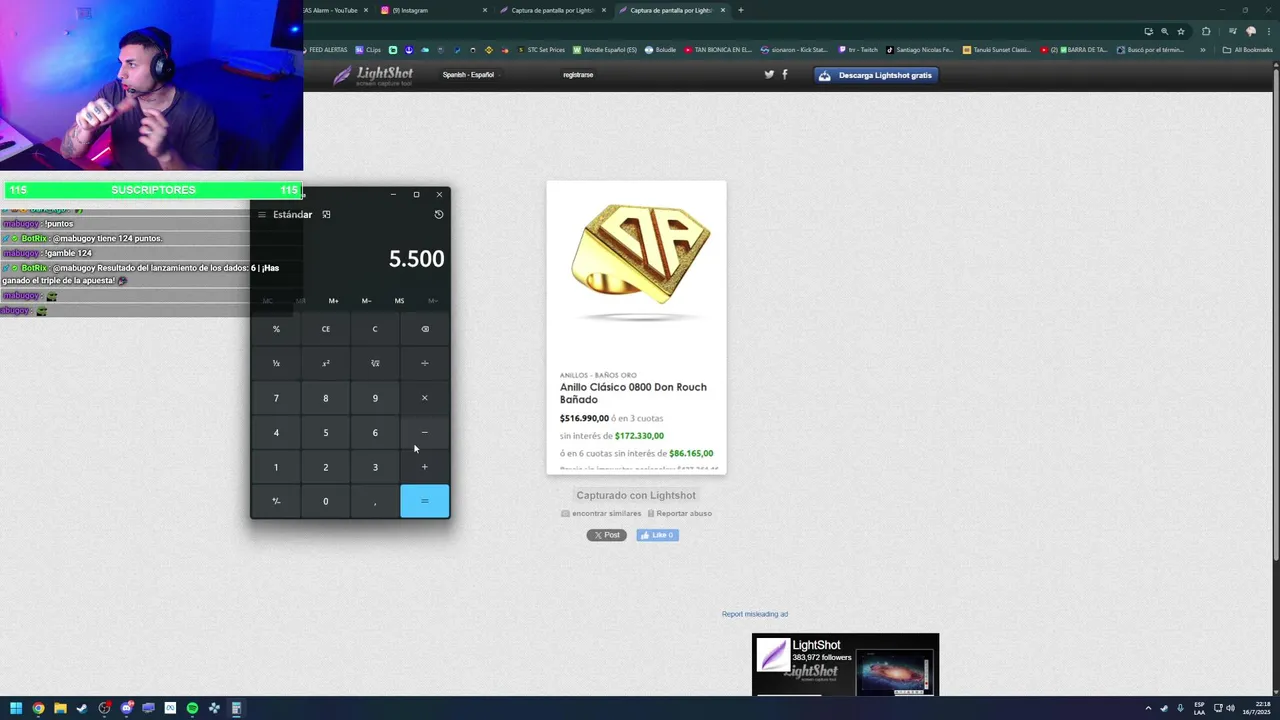Open Spotify from the taskbar

192,708
